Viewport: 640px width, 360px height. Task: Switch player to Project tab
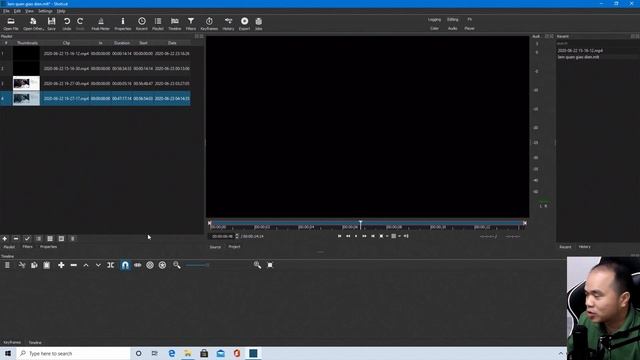coord(234,247)
